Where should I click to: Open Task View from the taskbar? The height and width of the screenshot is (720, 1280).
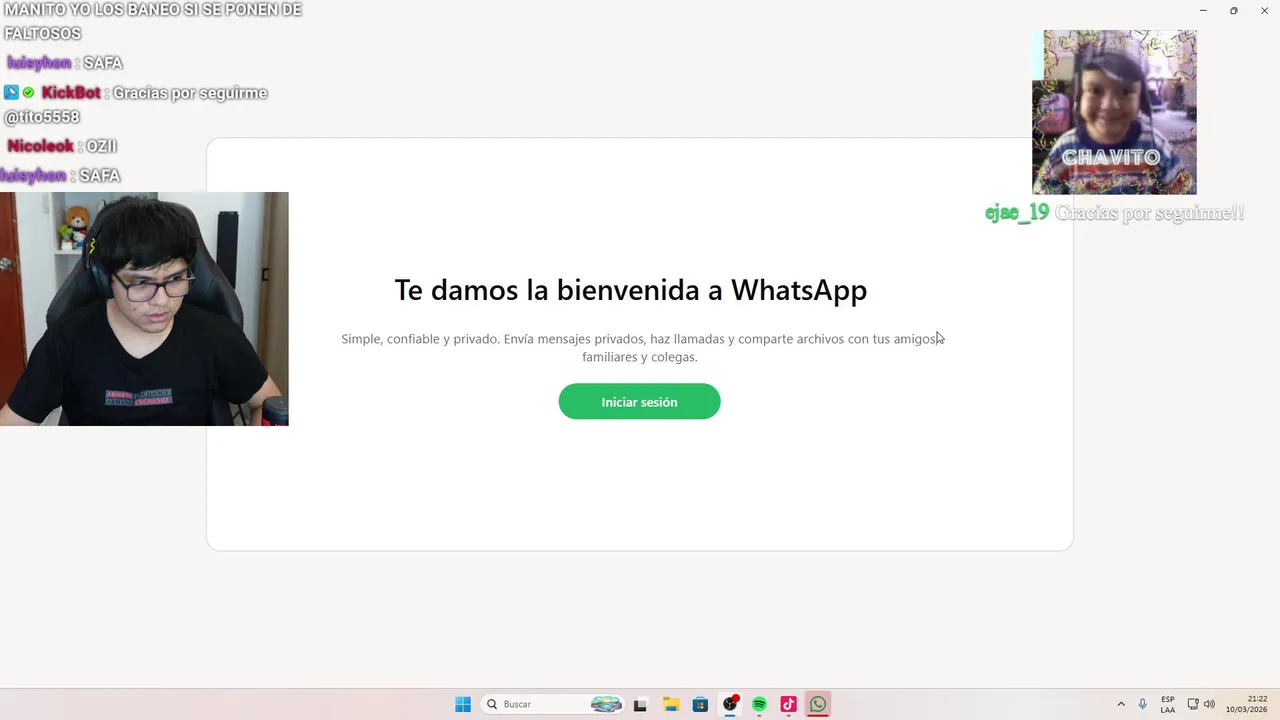pyautogui.click(x=640, y=704)
